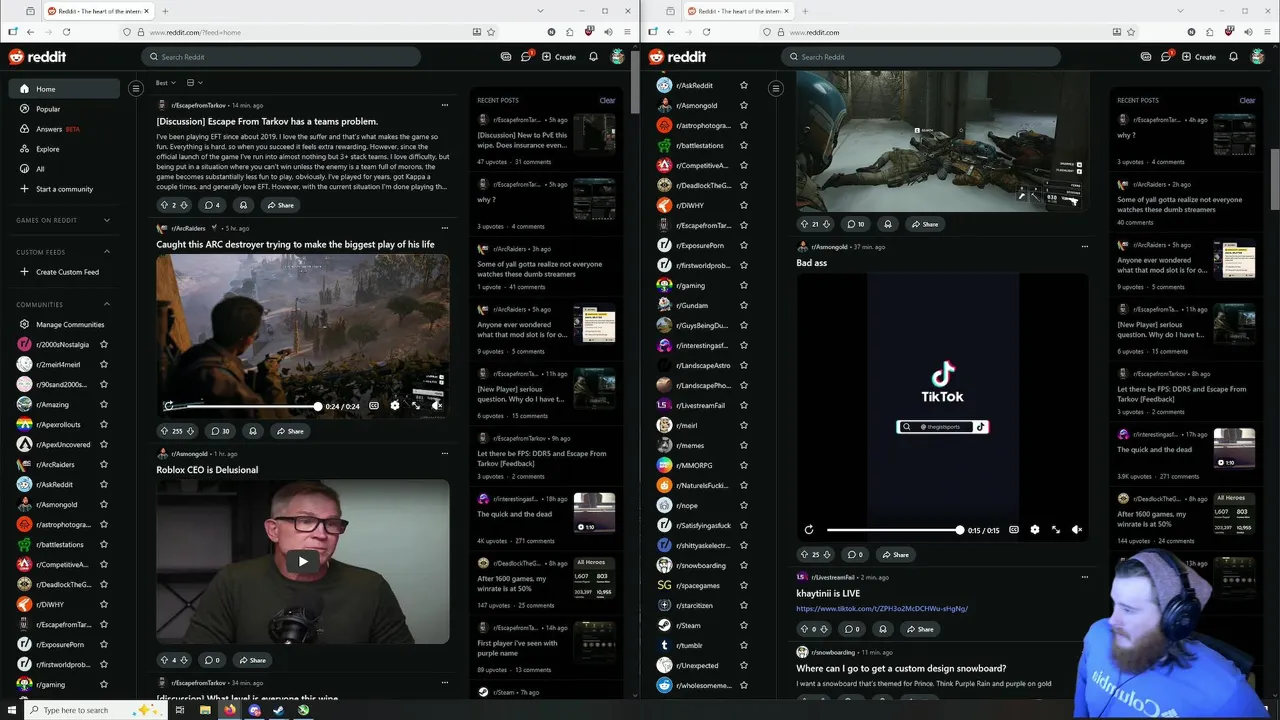Click Create Custom Feed
The height and width of the screenshot is (720, 1280).
pos(64,272)
